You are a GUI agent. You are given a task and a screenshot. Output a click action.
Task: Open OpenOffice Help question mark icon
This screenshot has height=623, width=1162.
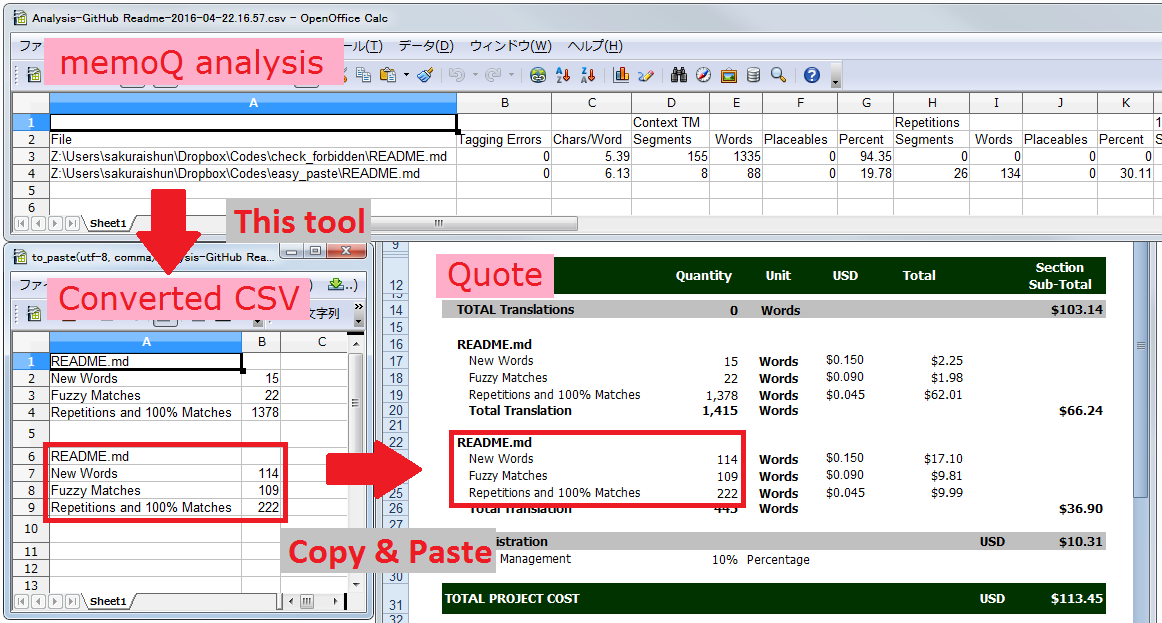812,75
